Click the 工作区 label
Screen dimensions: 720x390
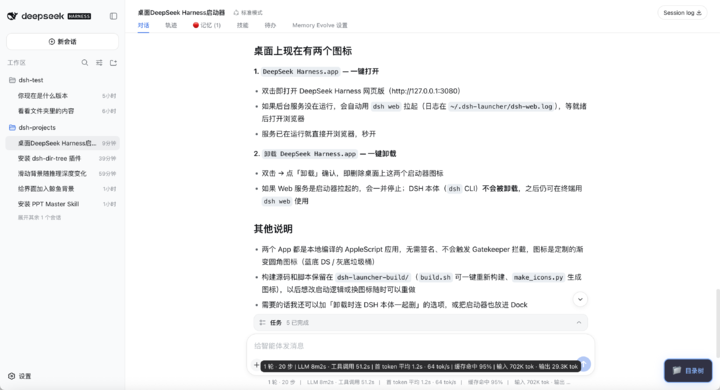click(17, 62)
